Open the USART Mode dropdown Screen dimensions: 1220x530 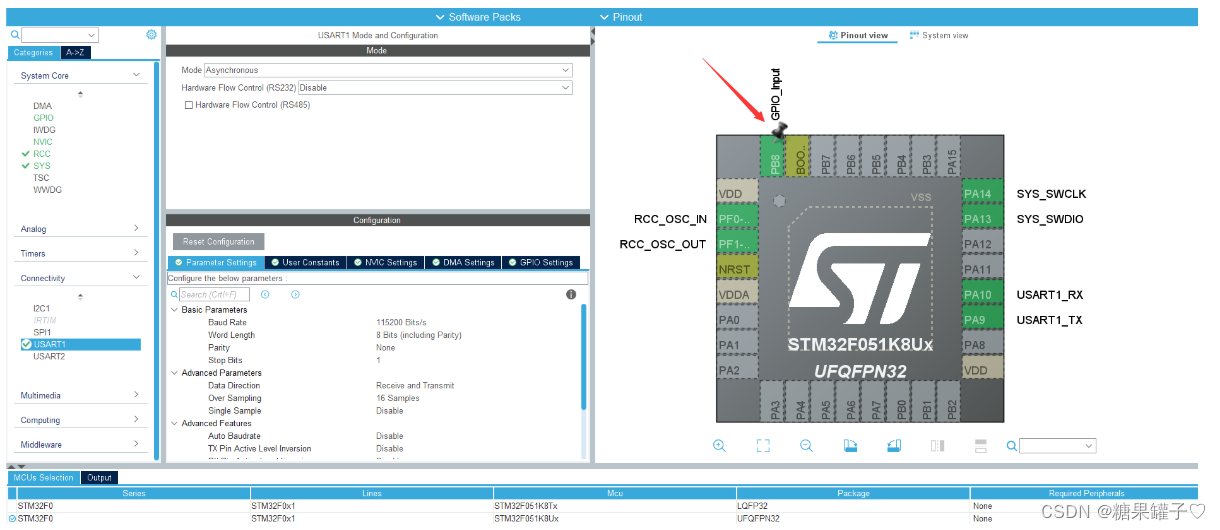pyautogui.click(x=388, y=70)
